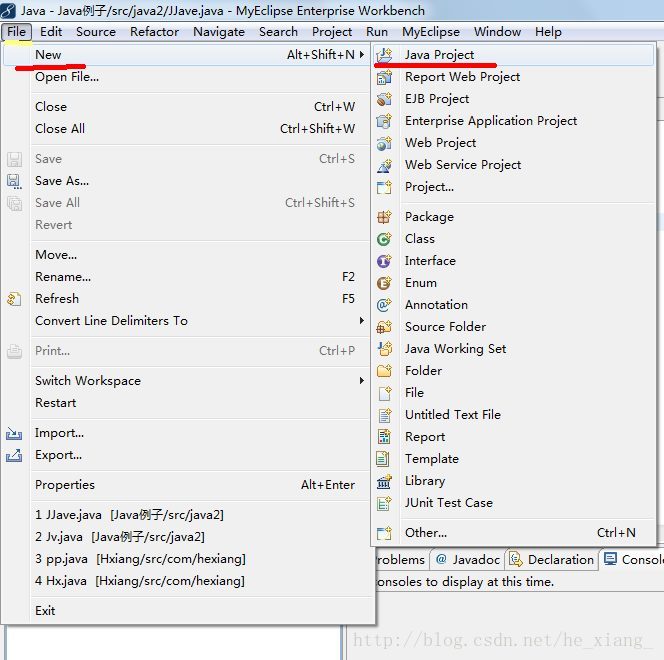Expand the New submenu arrow
The height and width of the screenshot is (660, 664).
pyautogui.click(x=362, y=55)
